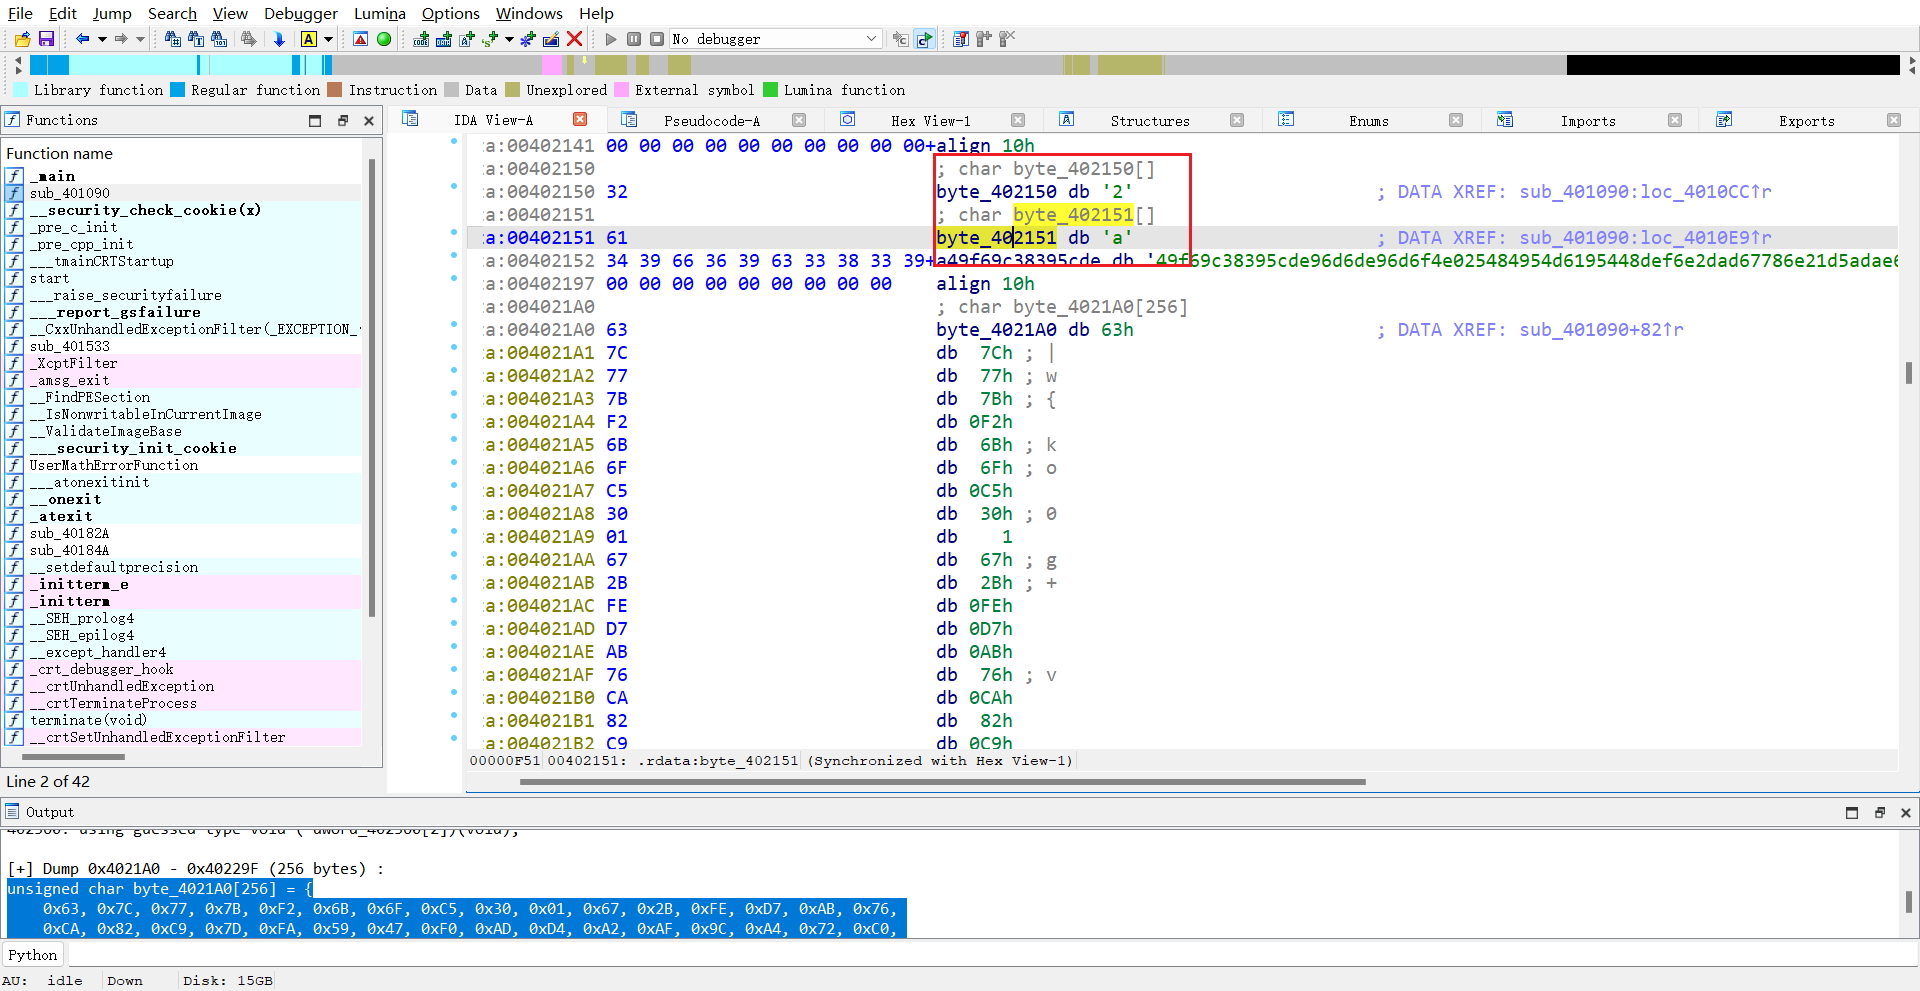Click the red X undefine icon
This screenshot has height=991, width=1920.
click(574, 39)
